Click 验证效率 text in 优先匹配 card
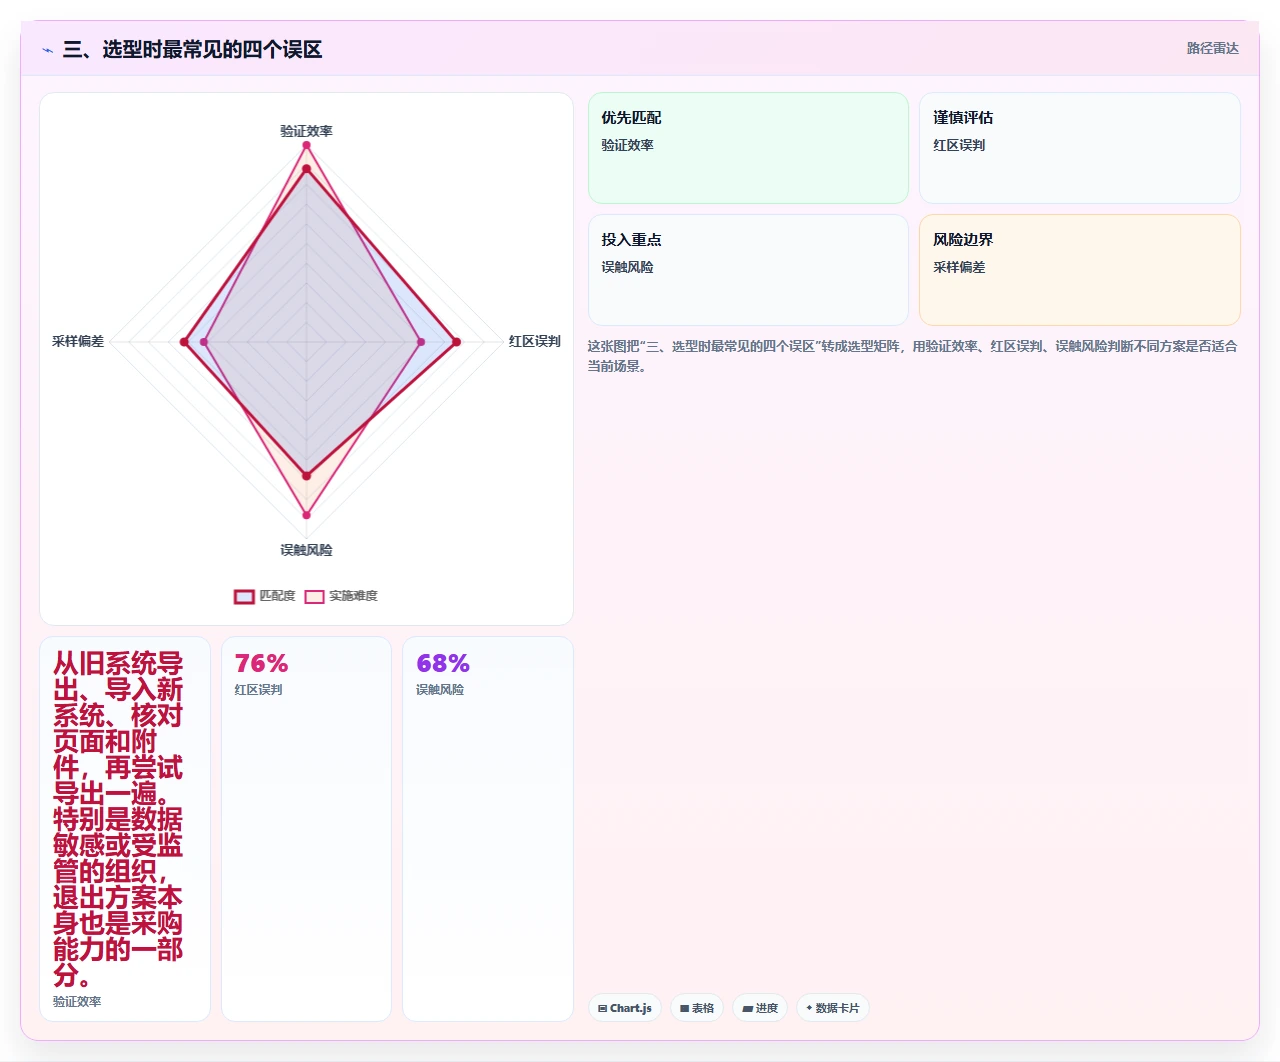1280x1062 pixels. pos(627,145)
